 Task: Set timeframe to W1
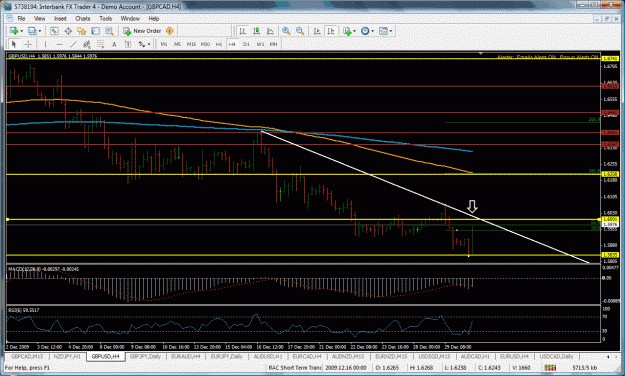click(x=260, y=44)
